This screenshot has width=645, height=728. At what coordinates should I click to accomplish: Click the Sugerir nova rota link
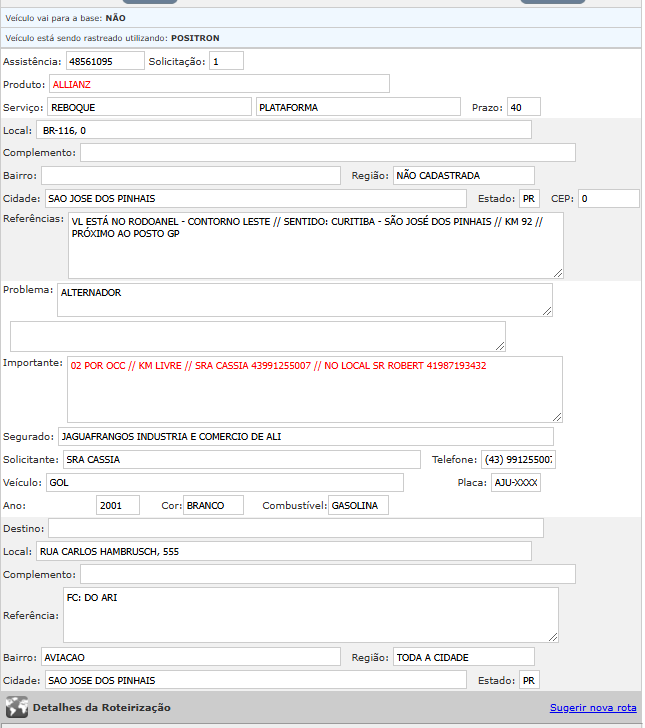[x=593, y=707]
